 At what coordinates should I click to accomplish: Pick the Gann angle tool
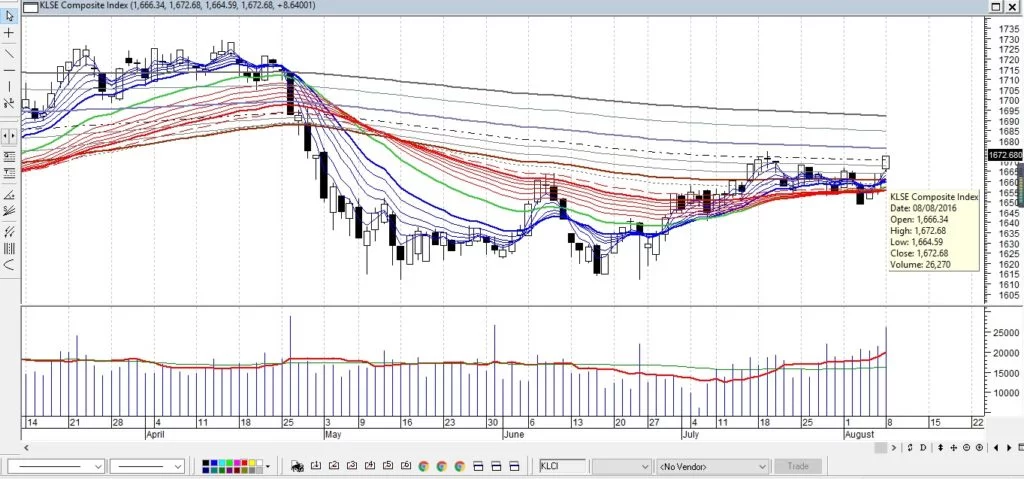pyautogui.click(x=9, y=194)
